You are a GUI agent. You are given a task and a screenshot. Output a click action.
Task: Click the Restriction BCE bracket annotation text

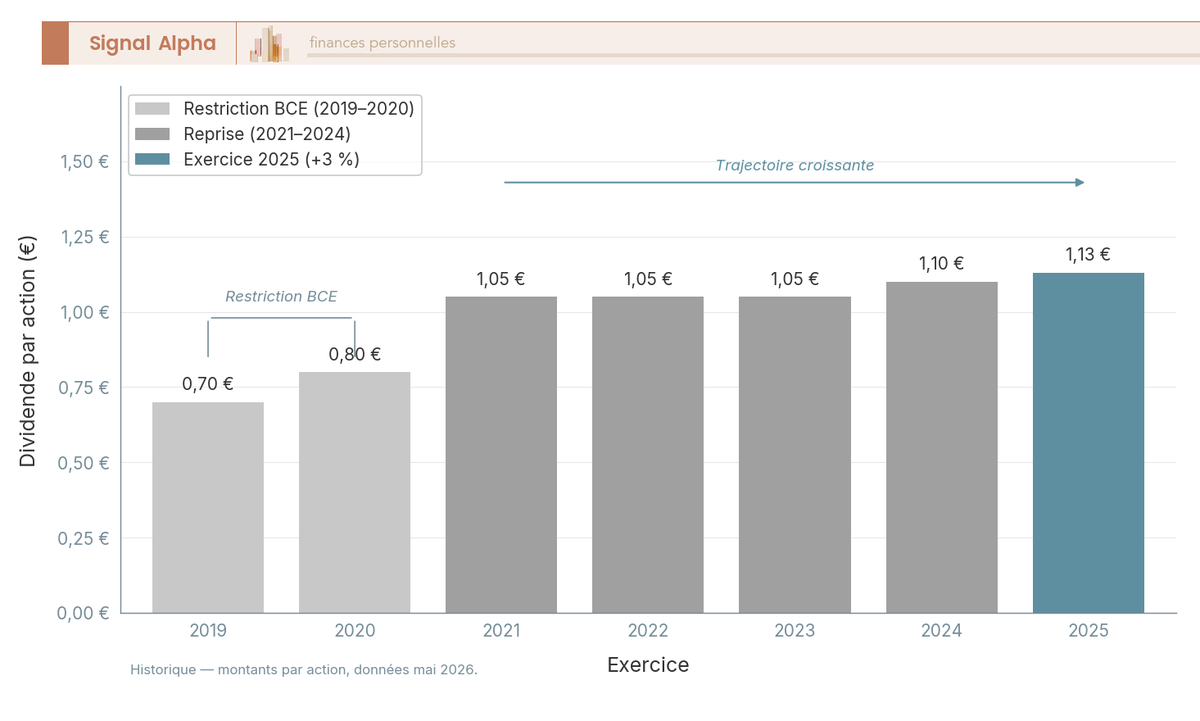pos(281,297)
